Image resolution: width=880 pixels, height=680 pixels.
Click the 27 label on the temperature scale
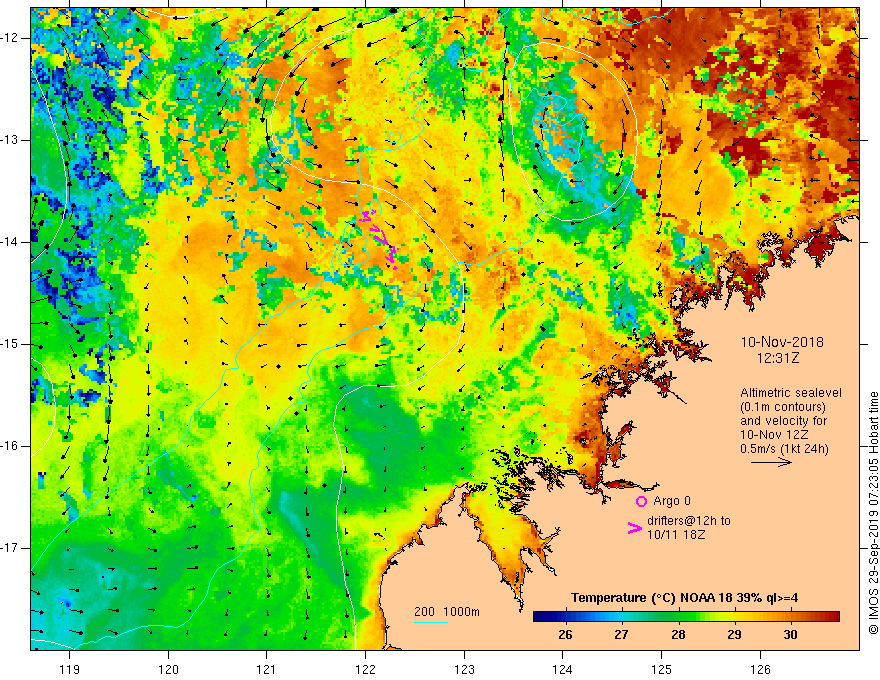point(621,635)
